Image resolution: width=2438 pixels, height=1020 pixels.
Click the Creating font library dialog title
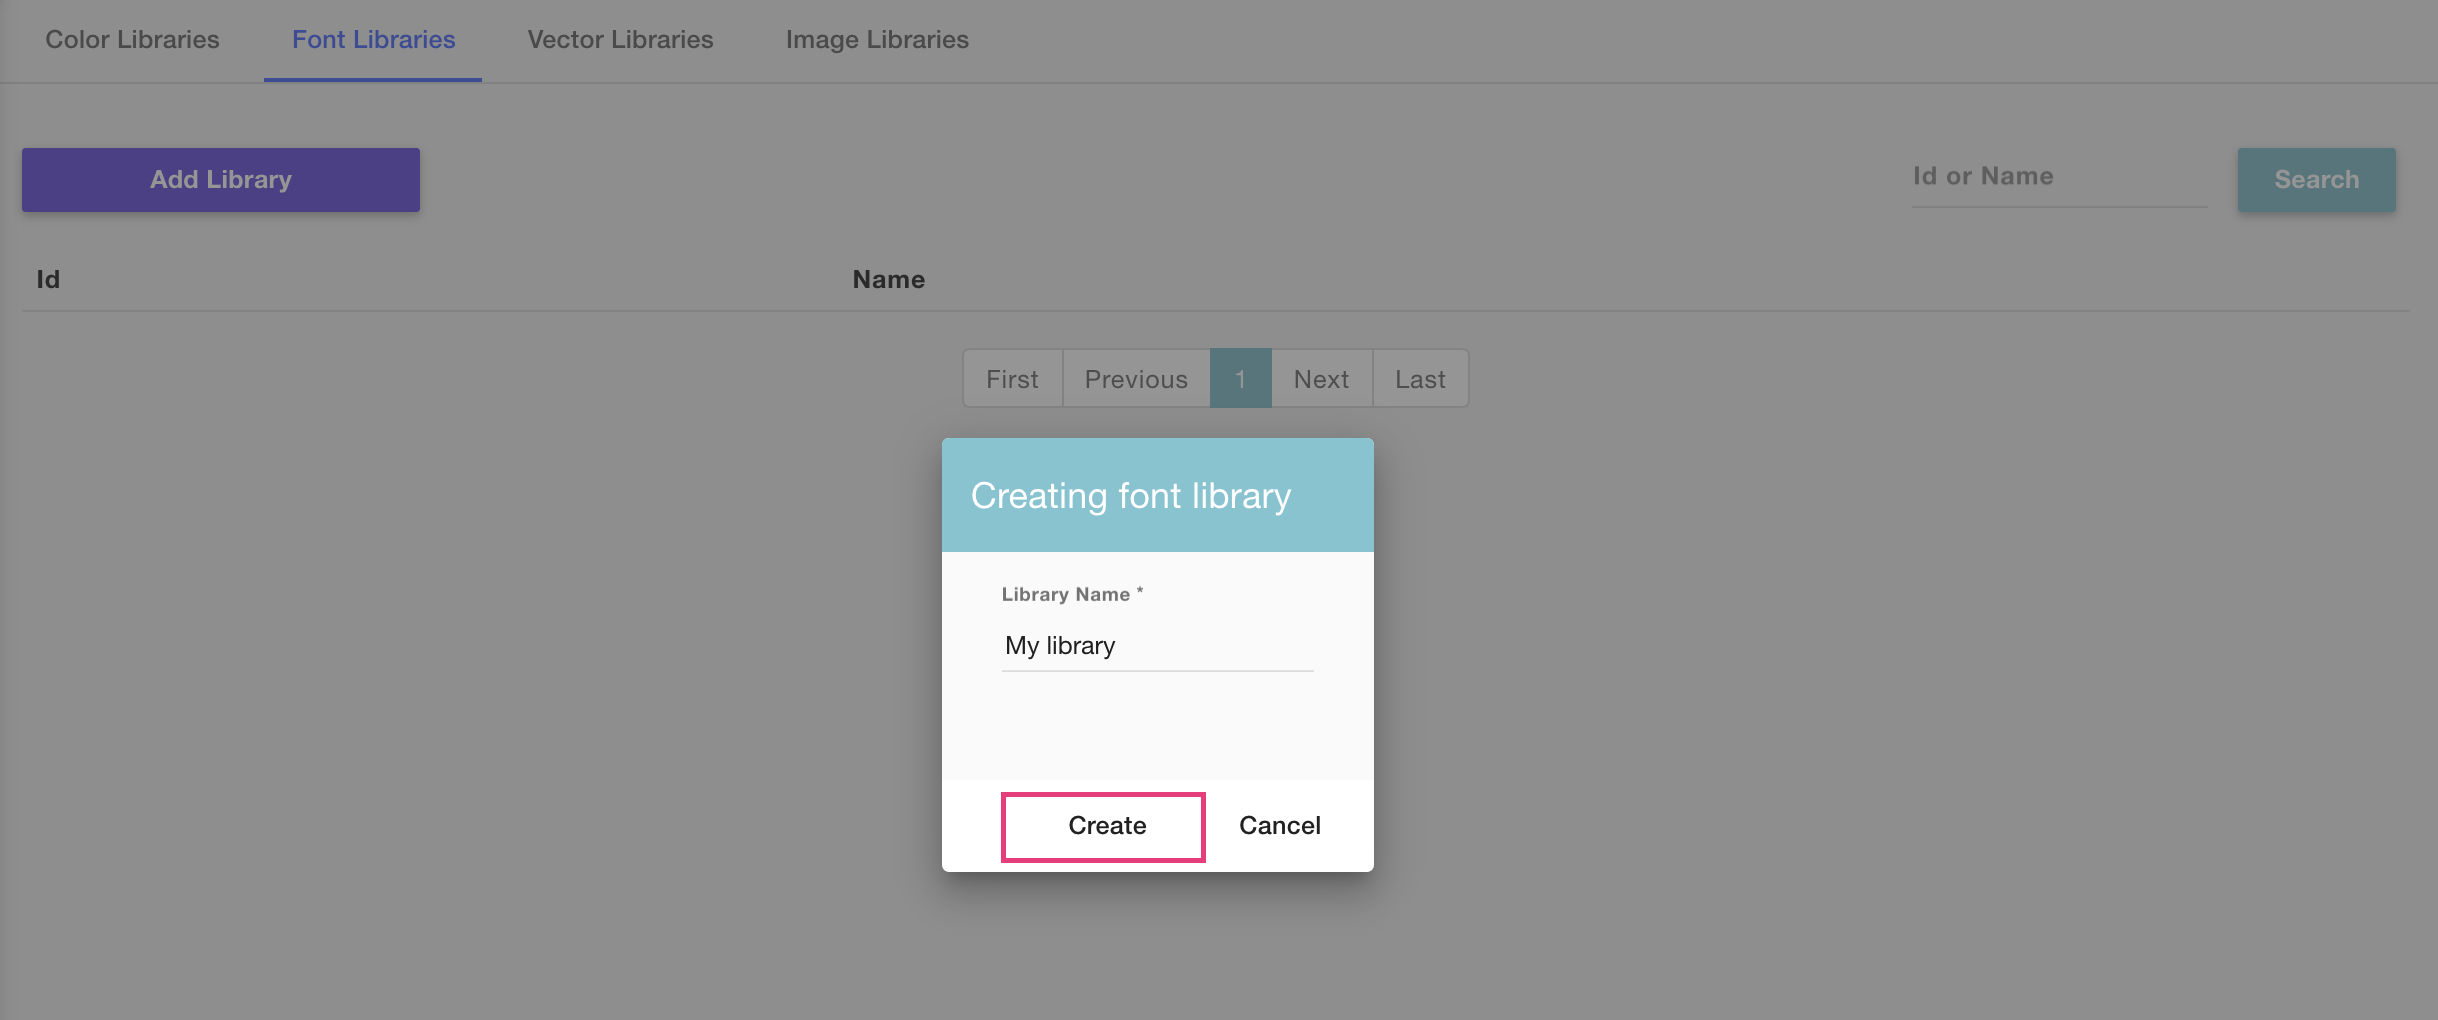[x=1130, y=495]
